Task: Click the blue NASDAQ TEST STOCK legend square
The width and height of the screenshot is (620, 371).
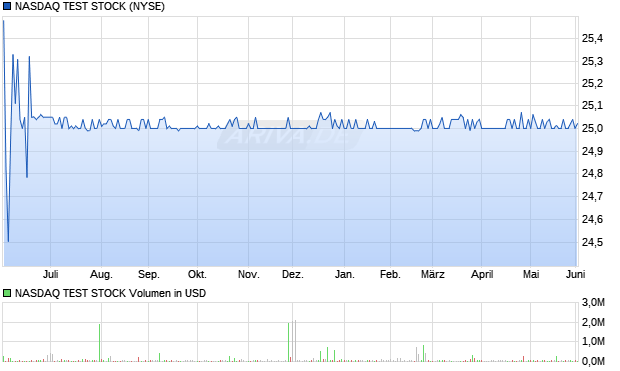Action: (7, 6)
